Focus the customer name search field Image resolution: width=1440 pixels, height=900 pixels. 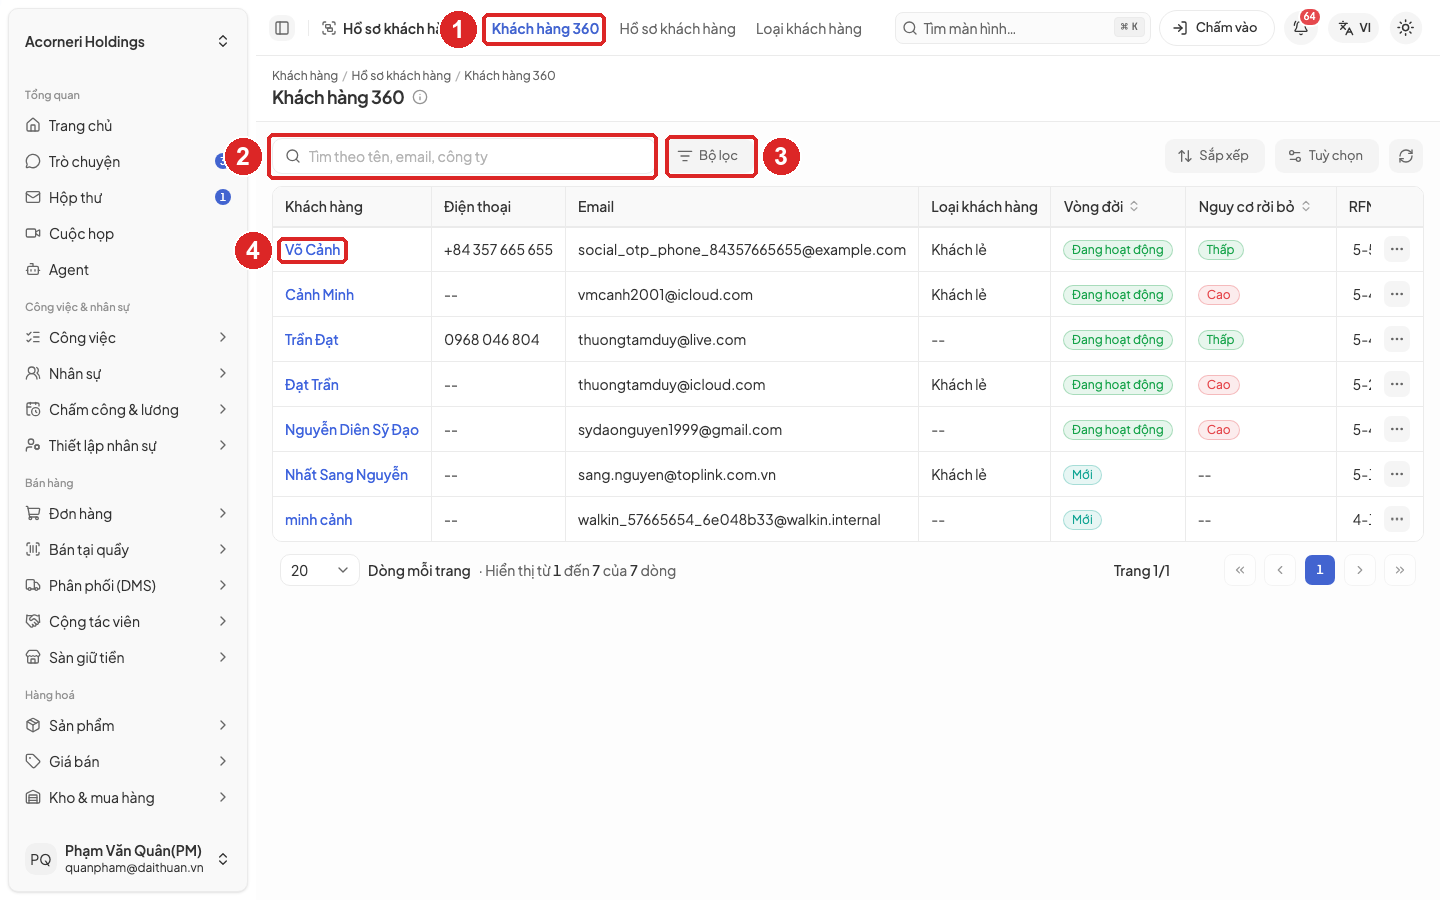coord(463,157)
